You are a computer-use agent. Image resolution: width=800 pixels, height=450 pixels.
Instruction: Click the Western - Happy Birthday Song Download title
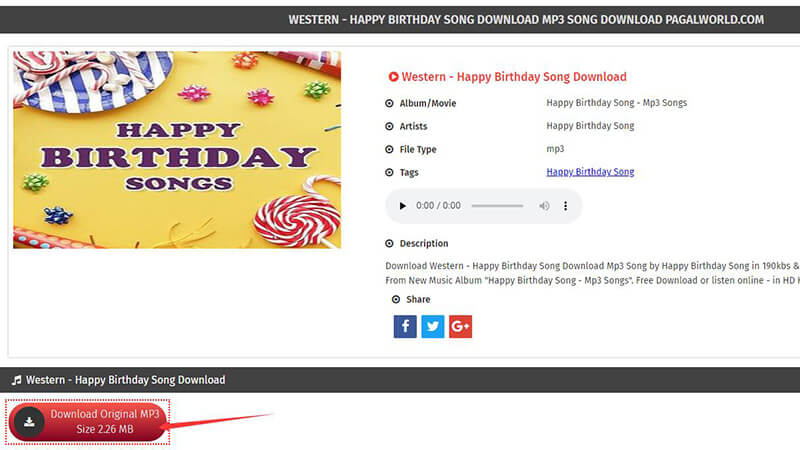pyautogui.click(x=514, y=77)
